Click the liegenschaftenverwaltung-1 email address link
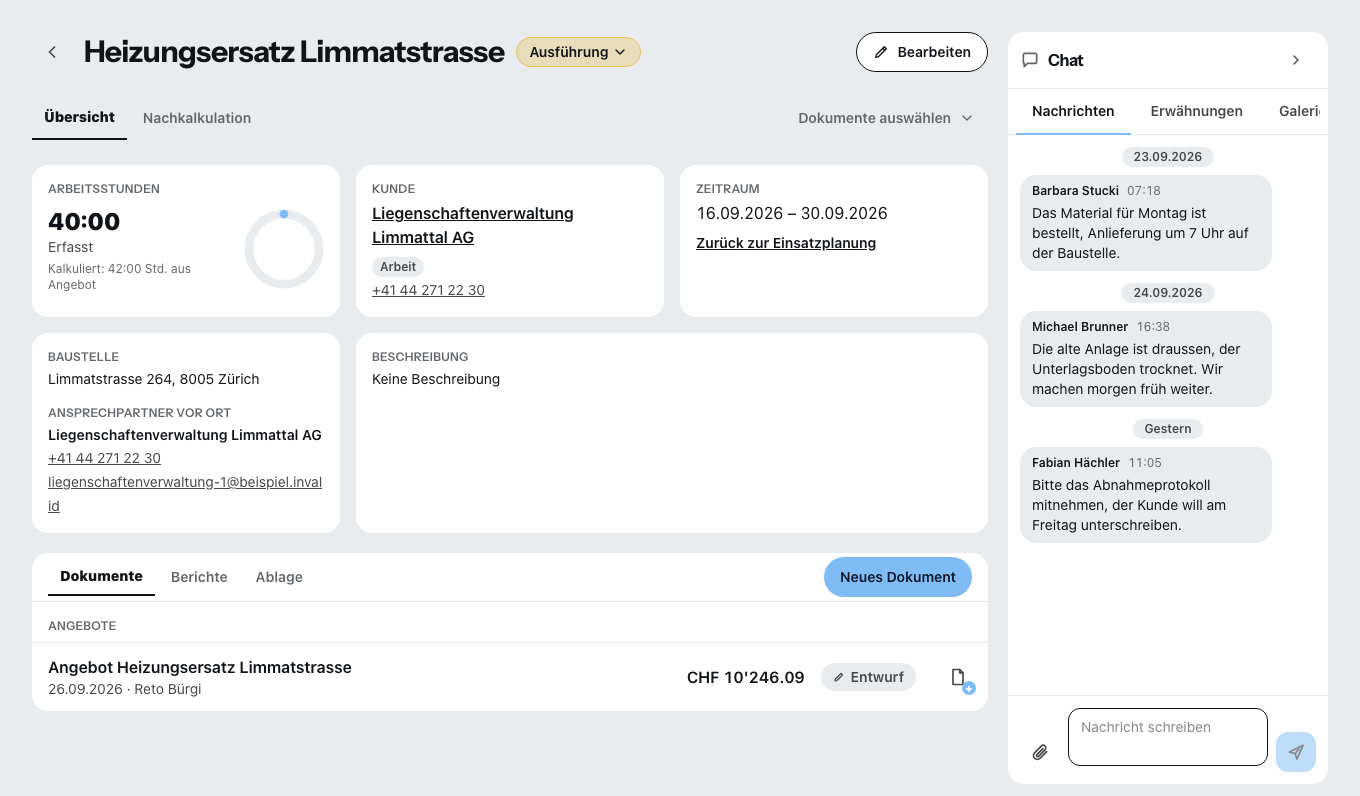The height and width of the screenshot is (796, 1360). [185, 494]
